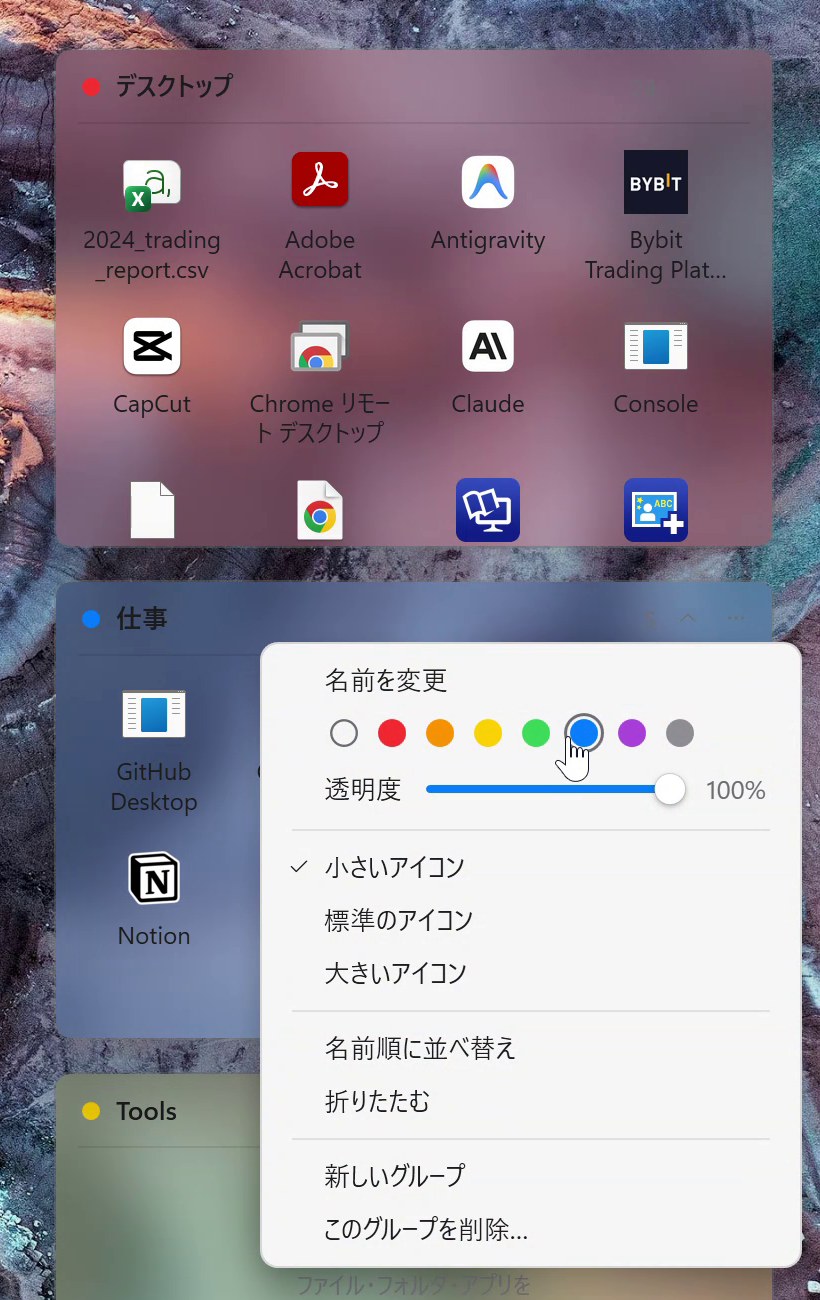This screenshot has height=1300, width=820.
Task: Open the 2024_trading_report.csv file icon
Action: tap(152, 185)
